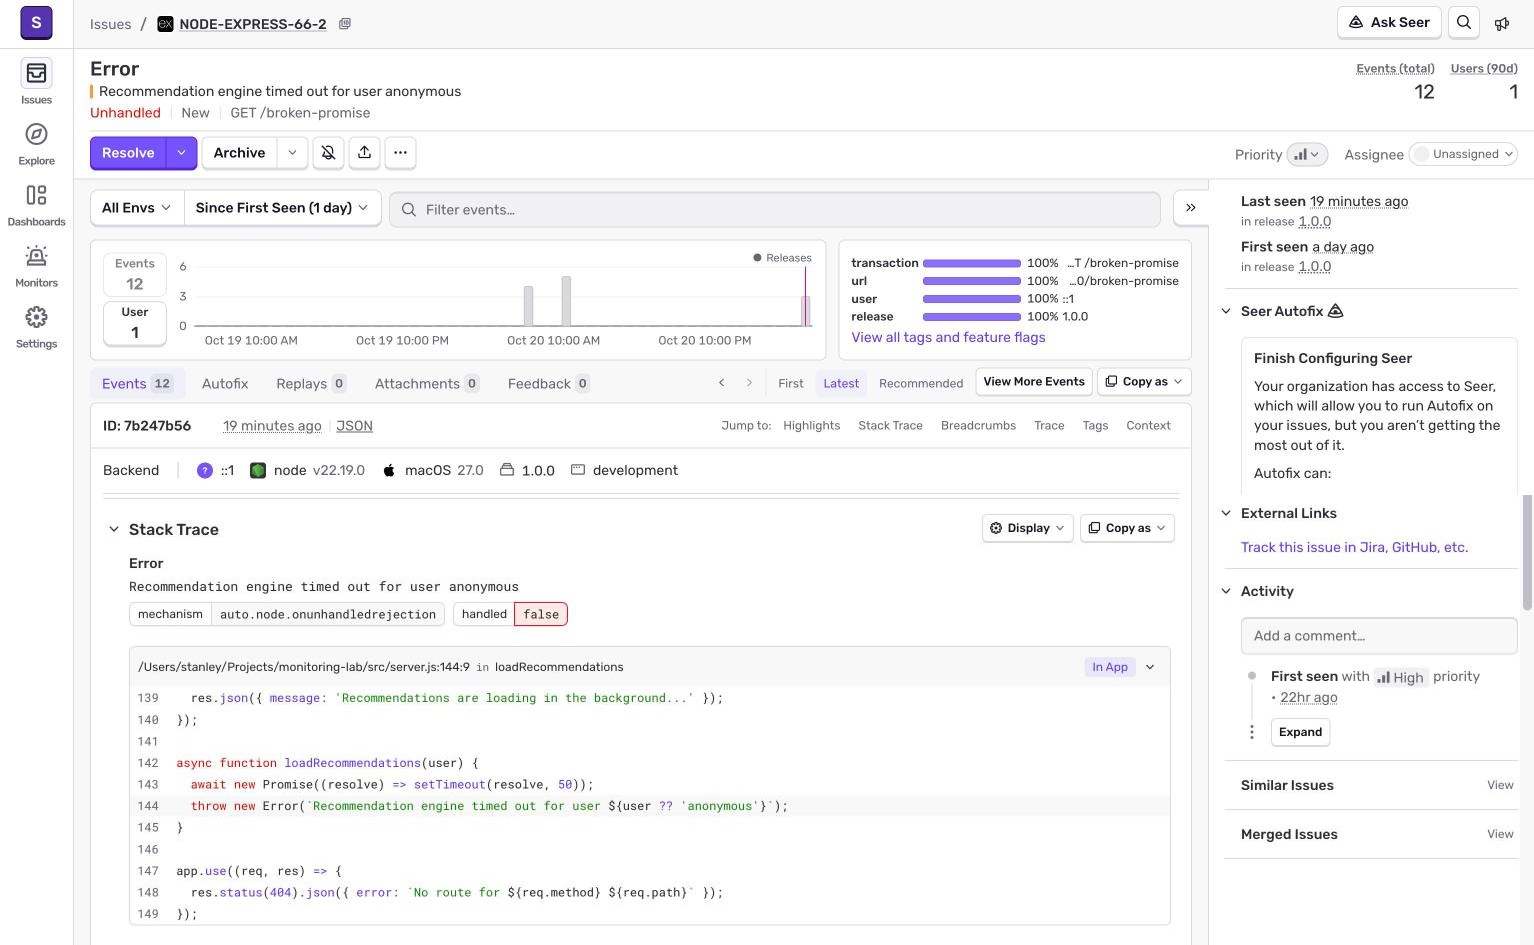The width and height of the screenshot is (1534, 945).
Task: Select the User 1 graph toggle
Action: (135, 323)
